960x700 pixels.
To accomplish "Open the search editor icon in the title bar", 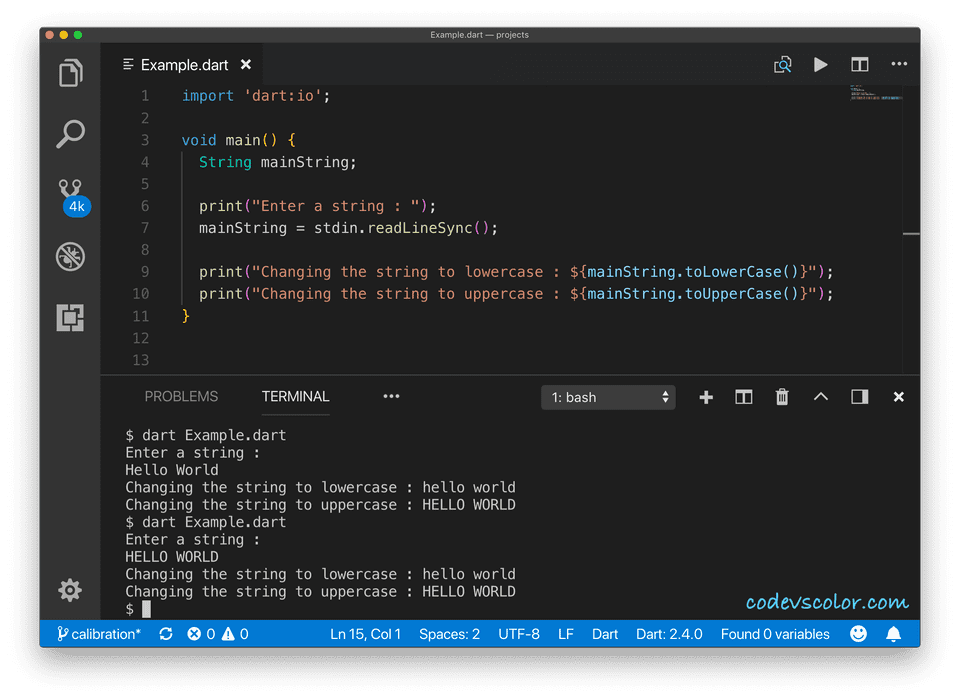I will point(782,64).
